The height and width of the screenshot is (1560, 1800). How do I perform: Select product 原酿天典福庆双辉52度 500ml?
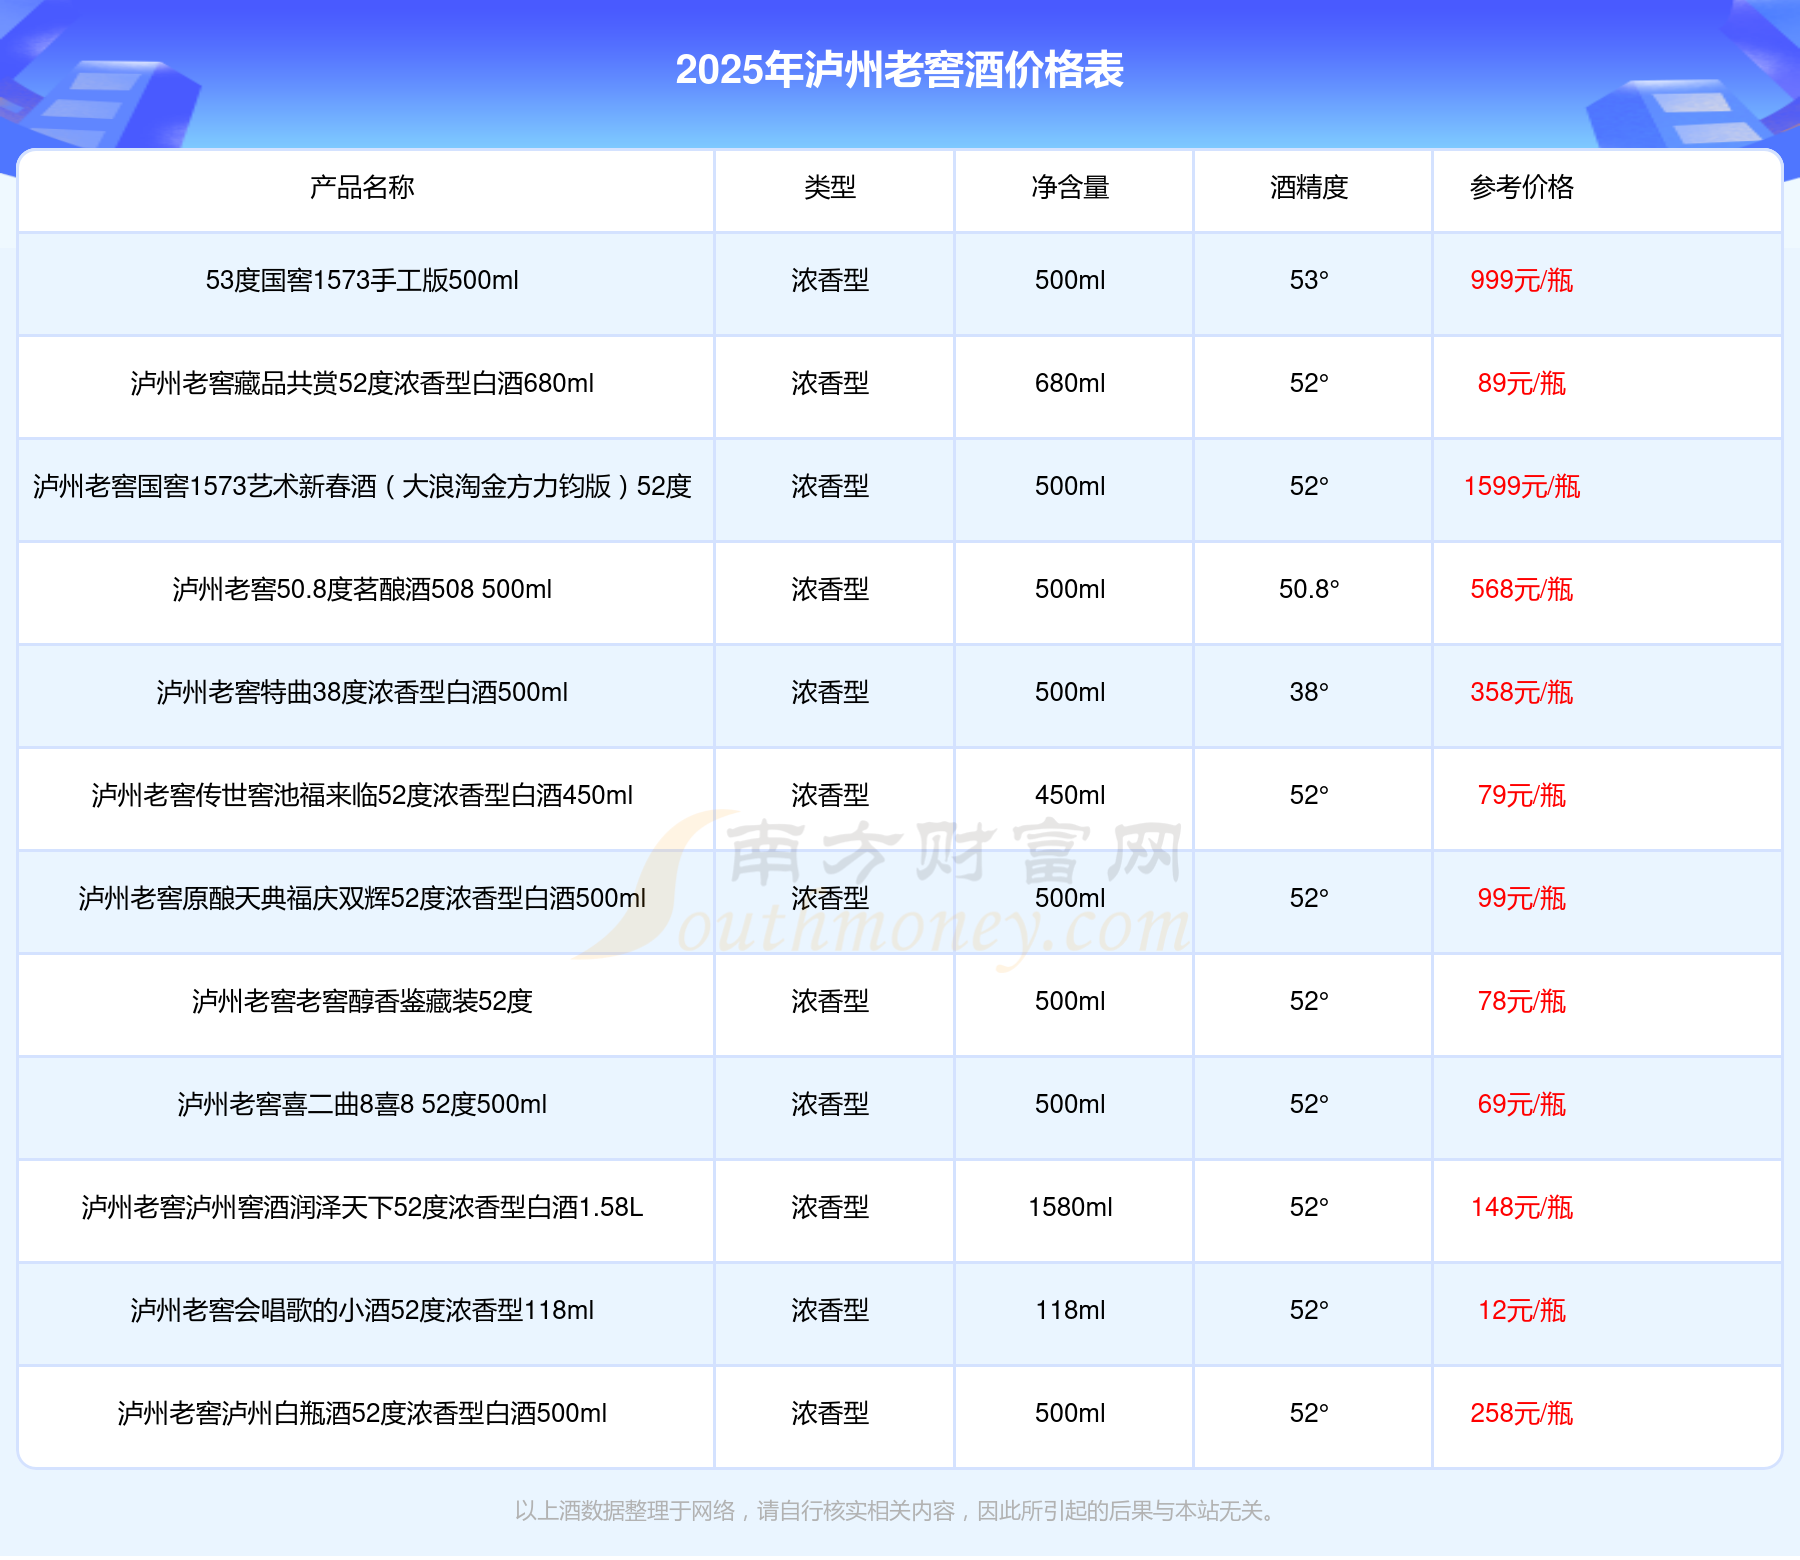(x=362, y=898)
